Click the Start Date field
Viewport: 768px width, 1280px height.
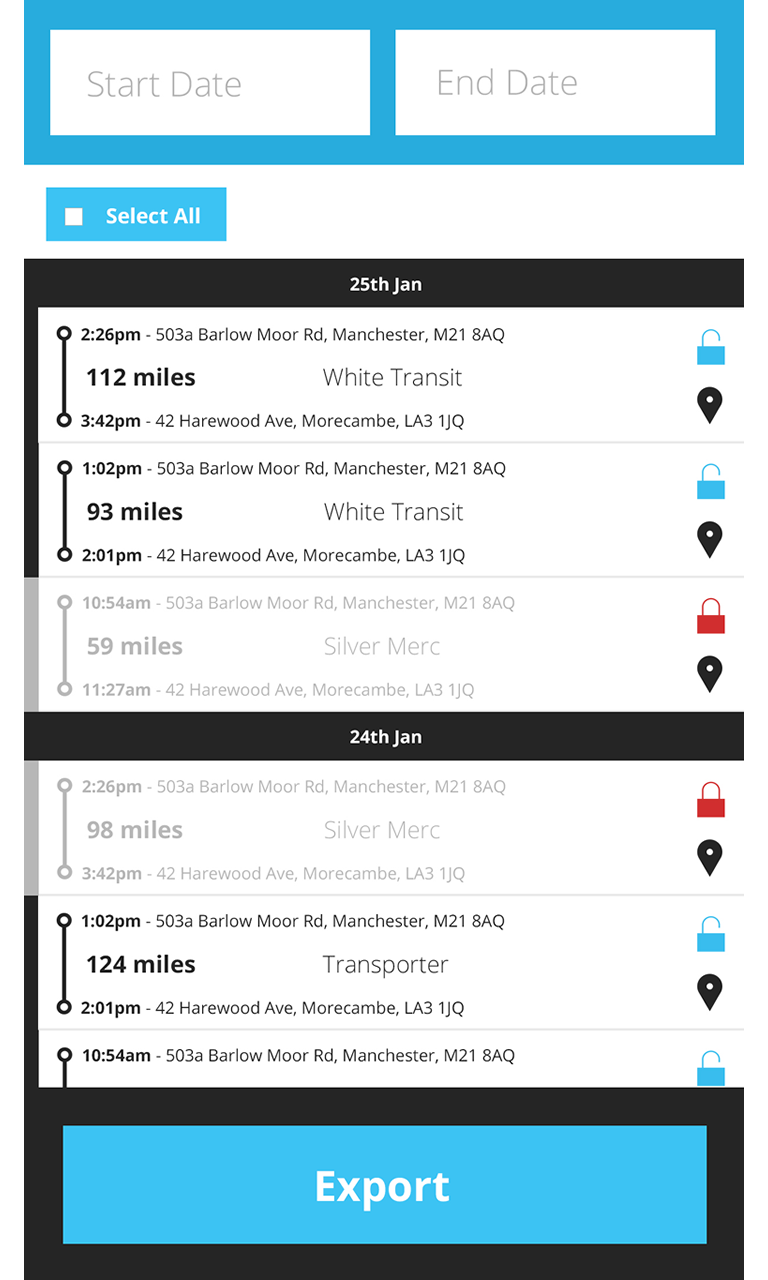click(x=210, y=83)
